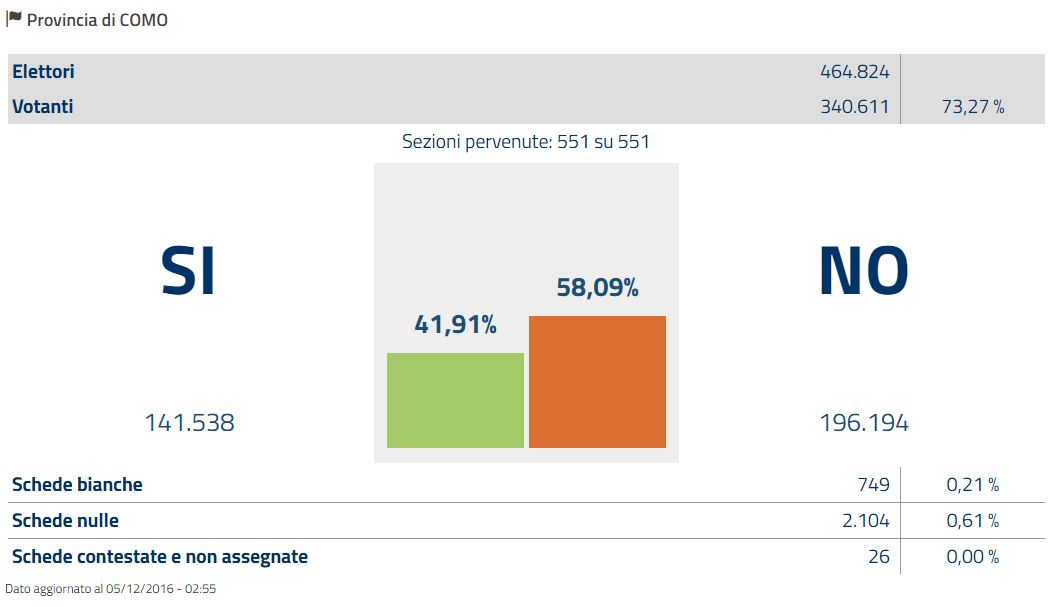The height and width of the screenshot is (607, 1054).
Task: Click the Dato aggiornato timestamp text
Action: point(111,589)
